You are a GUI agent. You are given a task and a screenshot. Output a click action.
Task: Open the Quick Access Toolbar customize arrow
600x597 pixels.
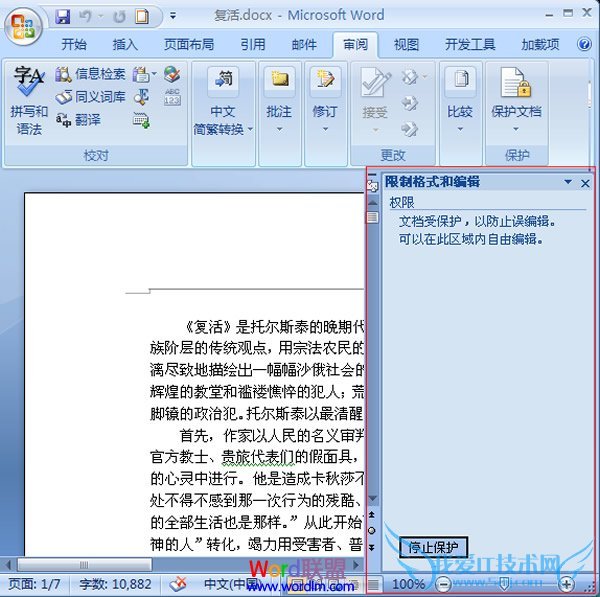coord(173,16)
